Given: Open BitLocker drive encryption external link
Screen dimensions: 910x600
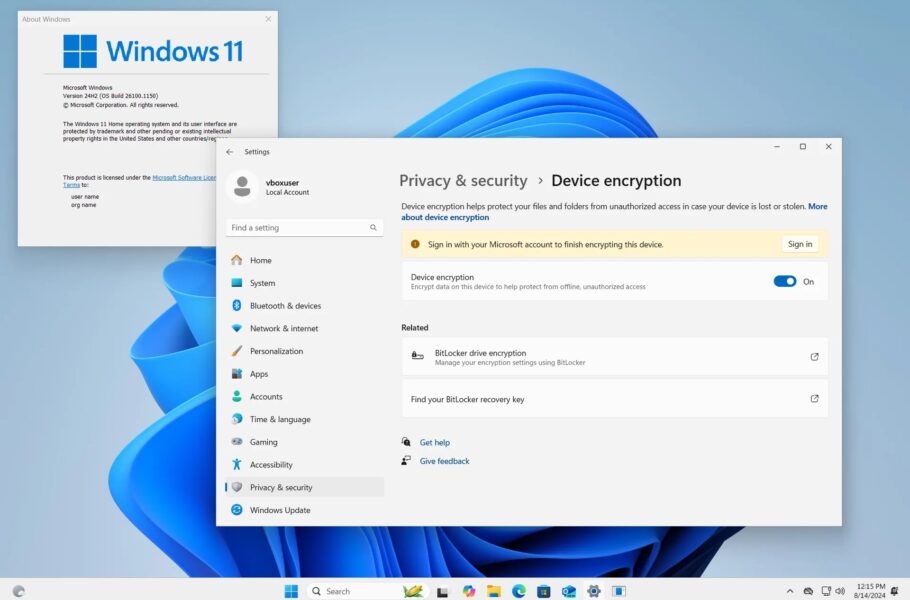Looking at the screenshot, I should 814,357.
